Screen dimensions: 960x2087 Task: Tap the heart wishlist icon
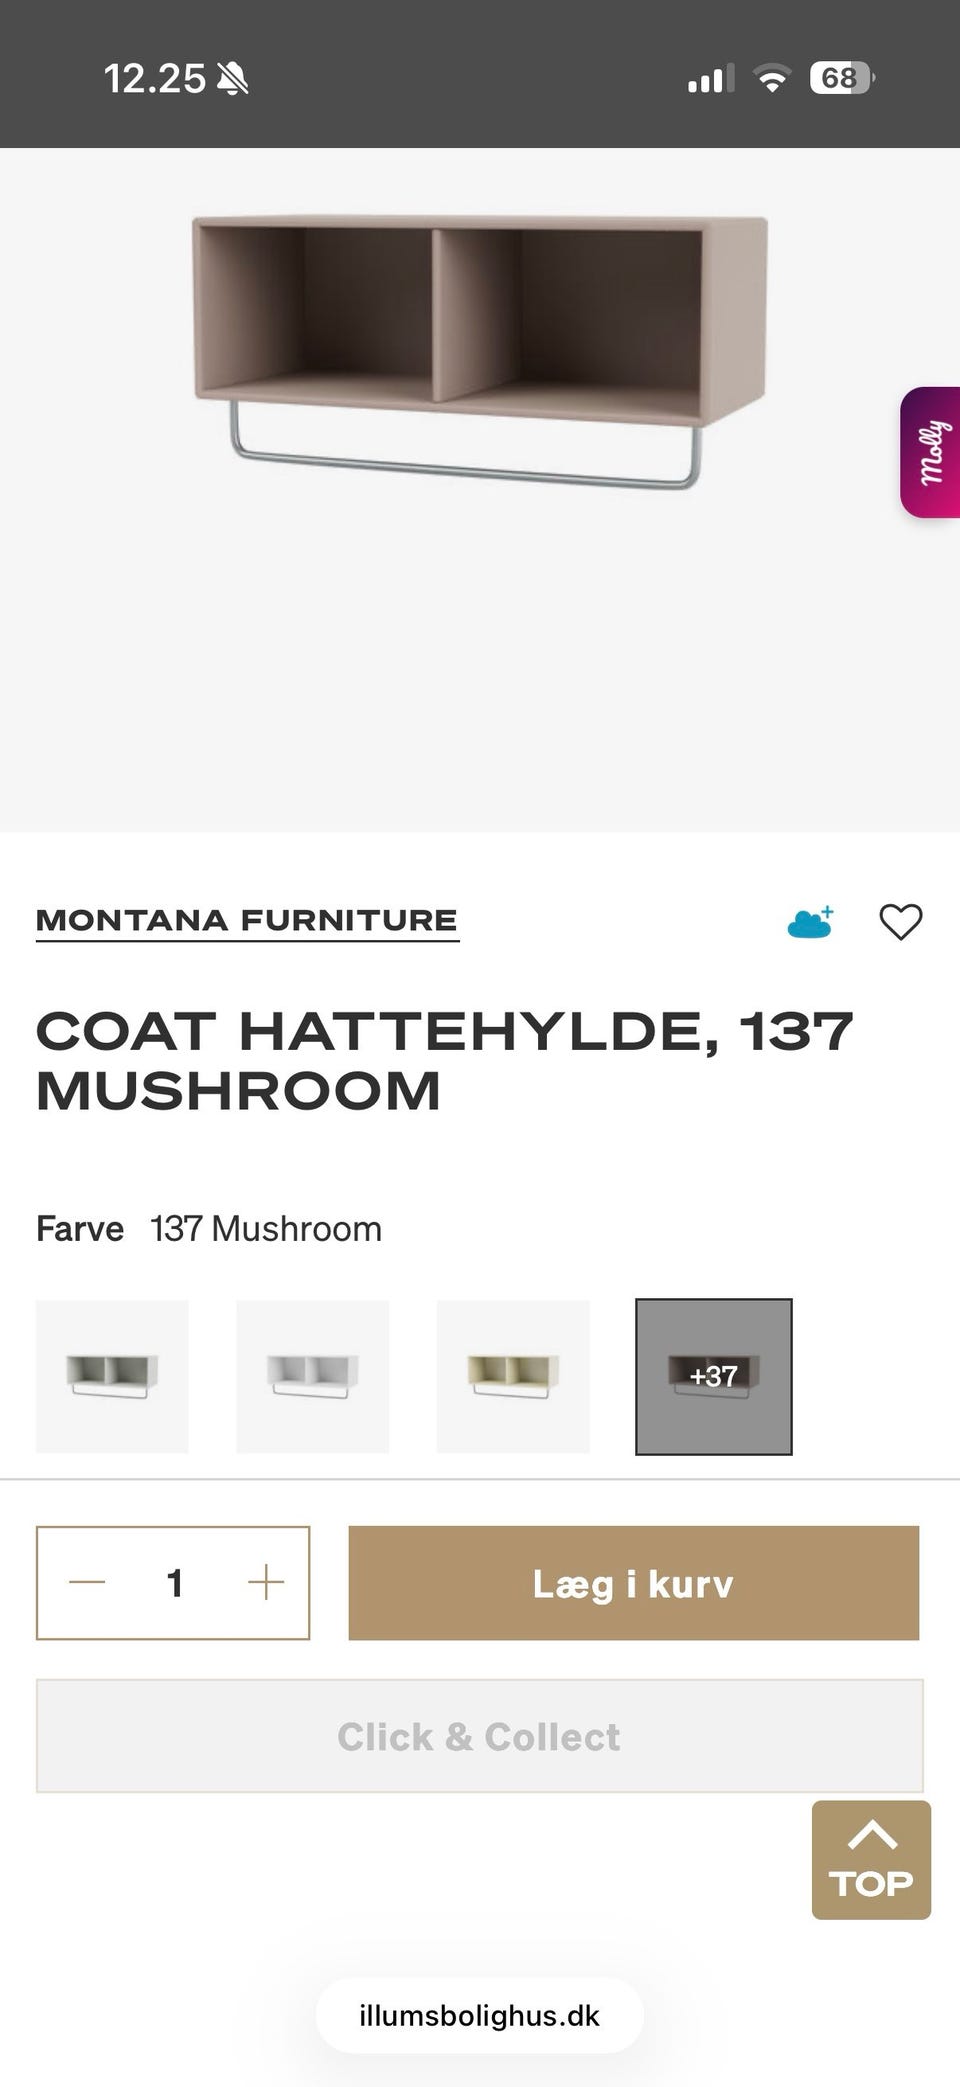[x=900, y=921]
